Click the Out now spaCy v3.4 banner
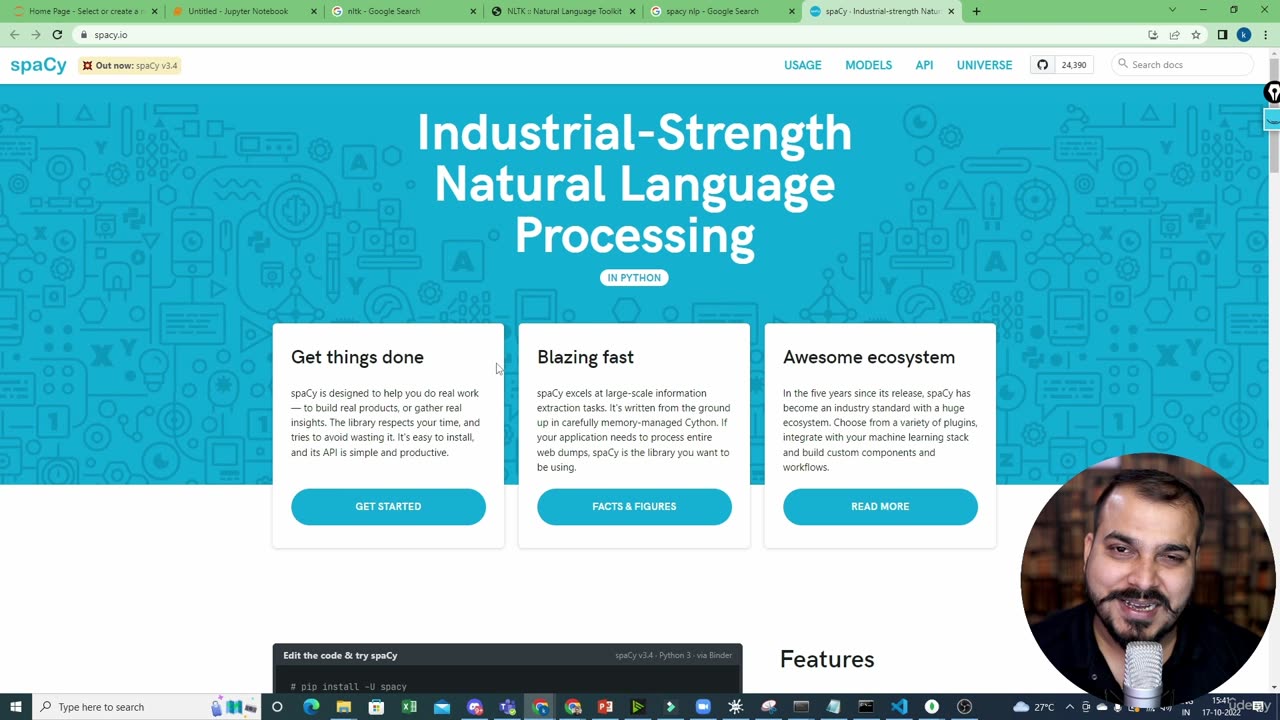The width and height of the screenshot is (1280, 720). 130,65
